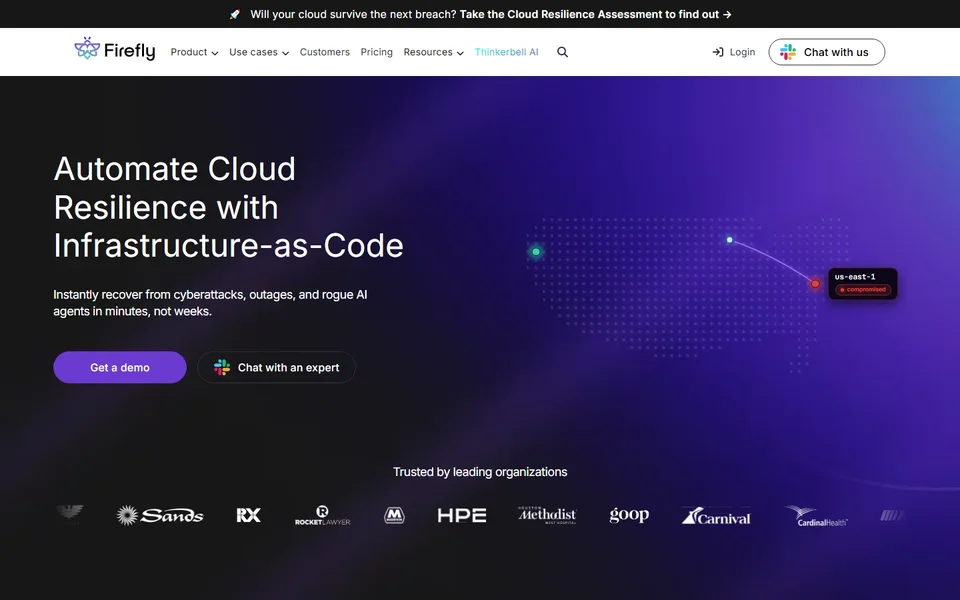
Task: Click the HPE logo
Action: [462, 516]
